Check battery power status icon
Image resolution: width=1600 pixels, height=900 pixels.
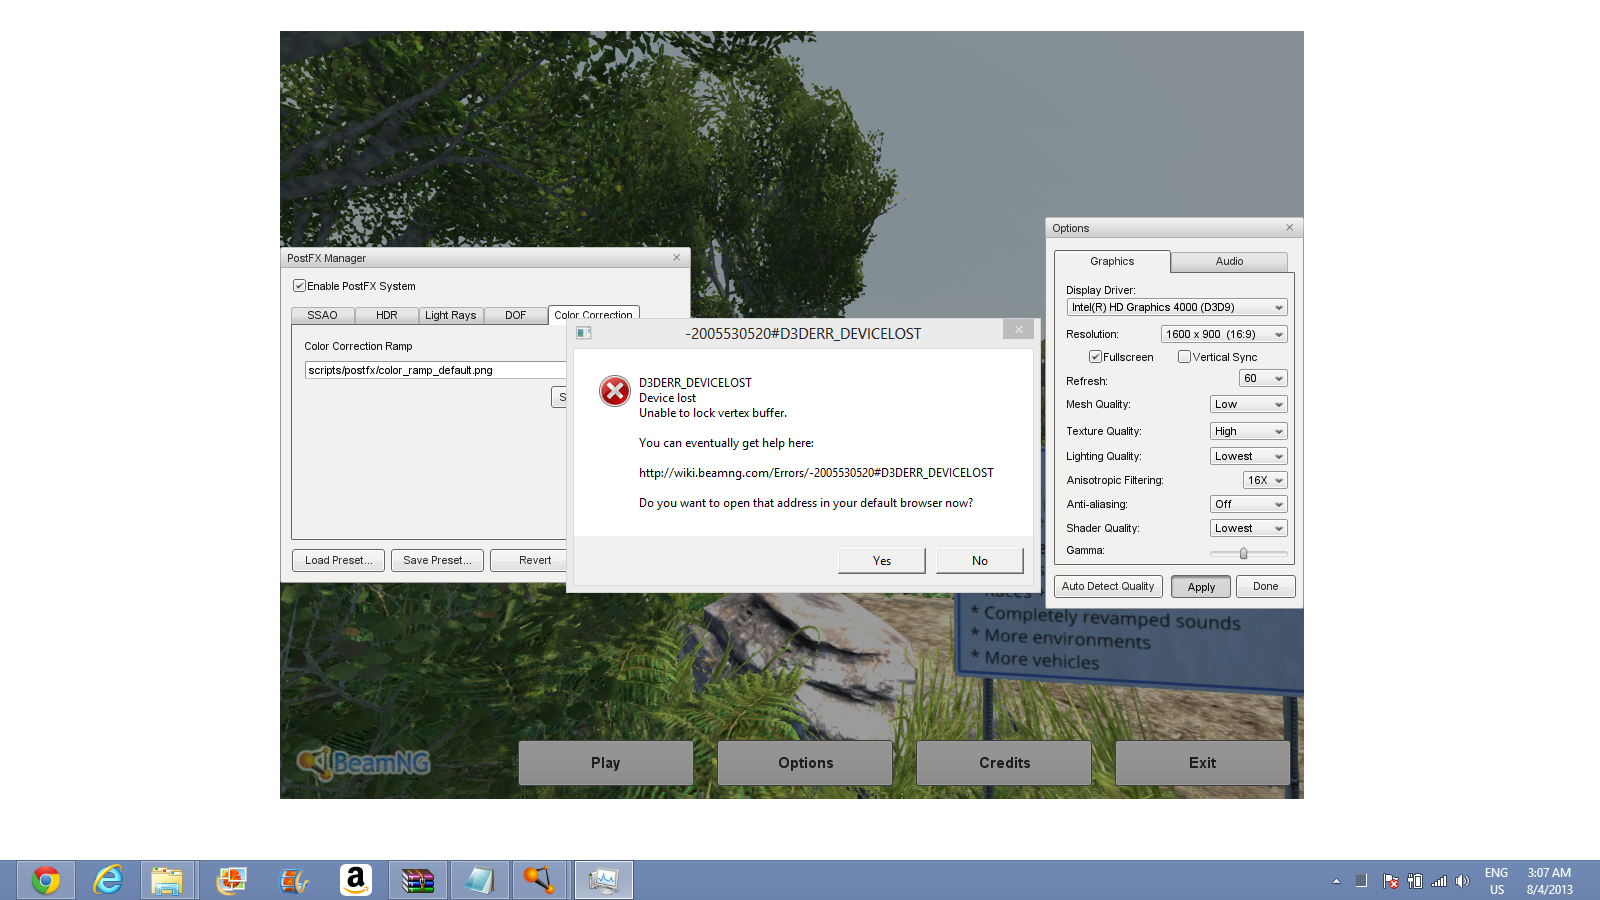tap(1414, 881)
